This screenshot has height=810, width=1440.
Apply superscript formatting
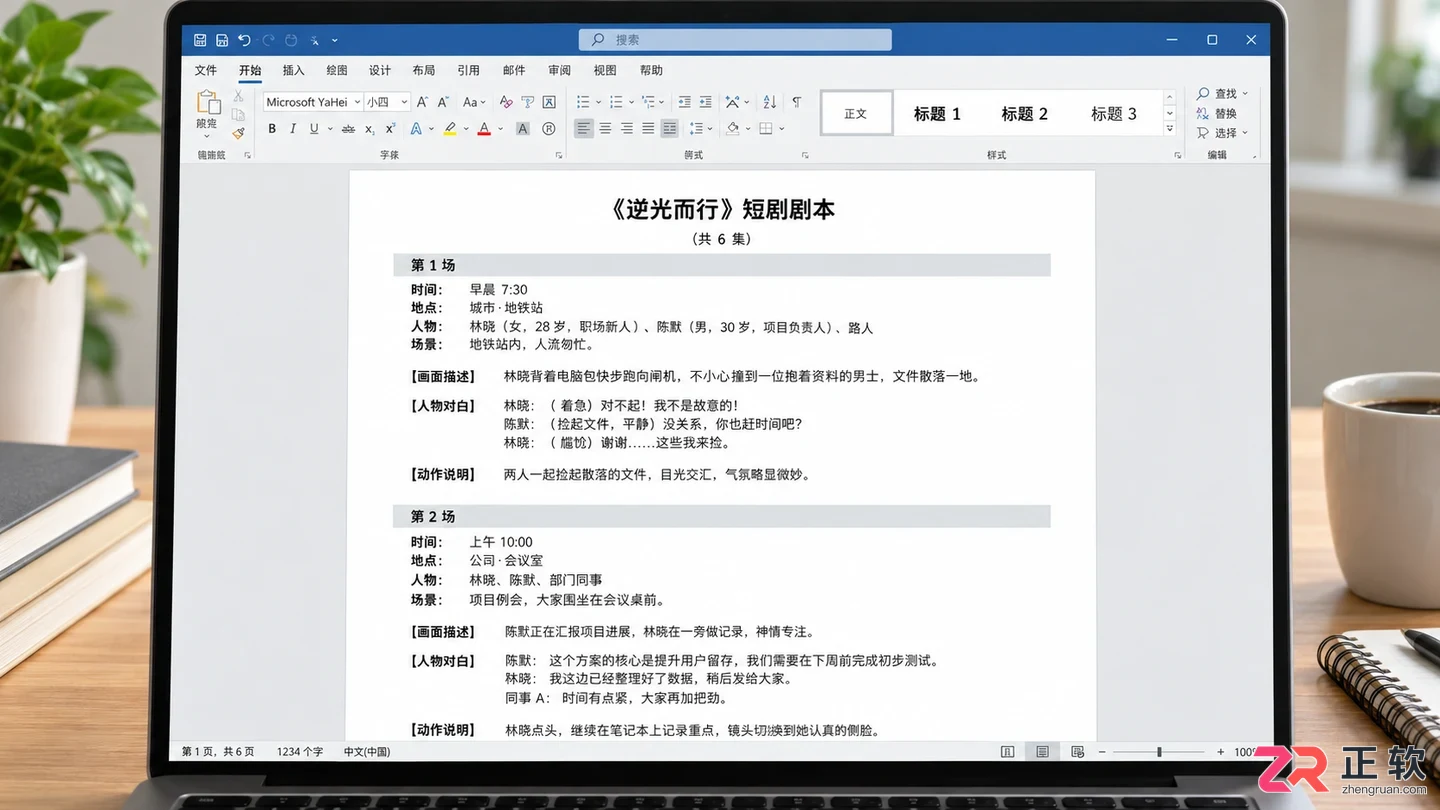tap(390, 129)
